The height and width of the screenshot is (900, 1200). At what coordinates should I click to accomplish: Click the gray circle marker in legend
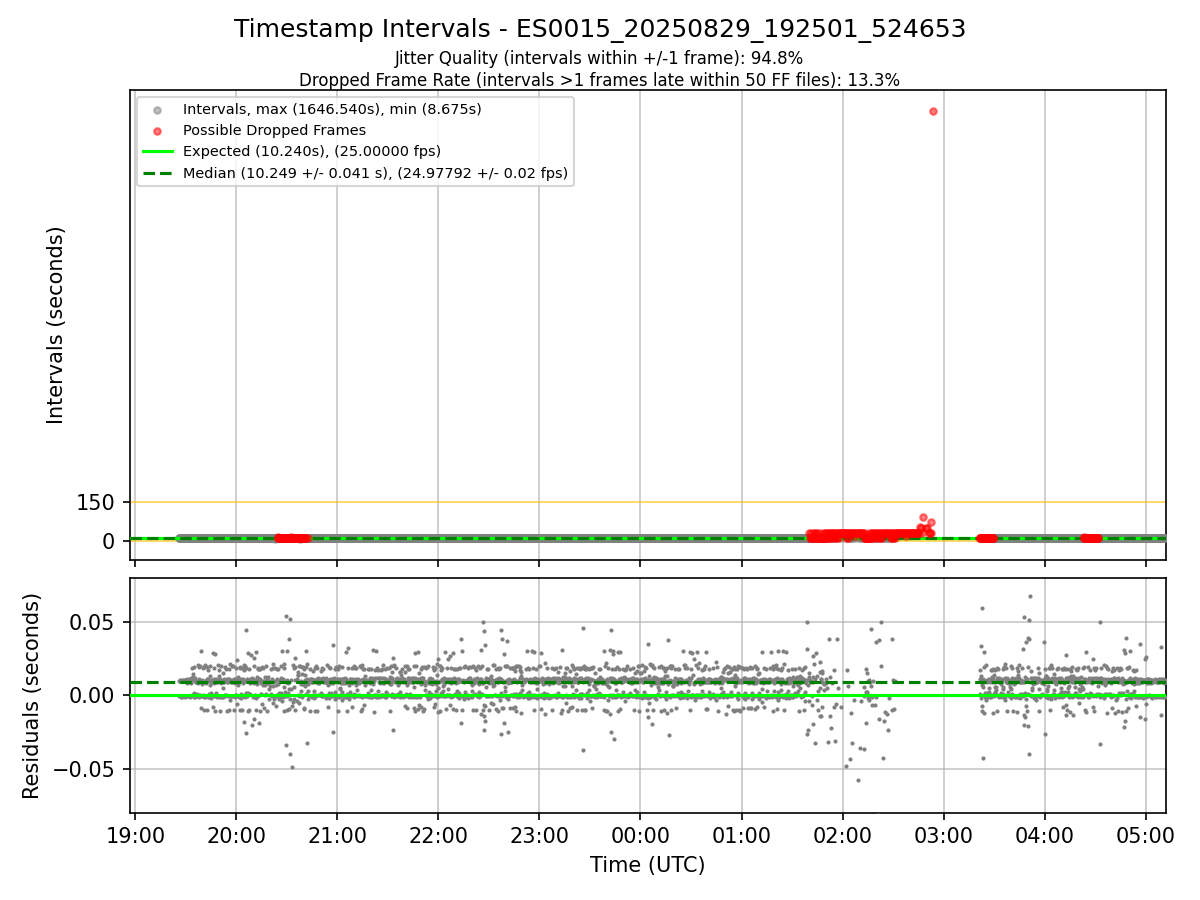[x=158, y=109]
